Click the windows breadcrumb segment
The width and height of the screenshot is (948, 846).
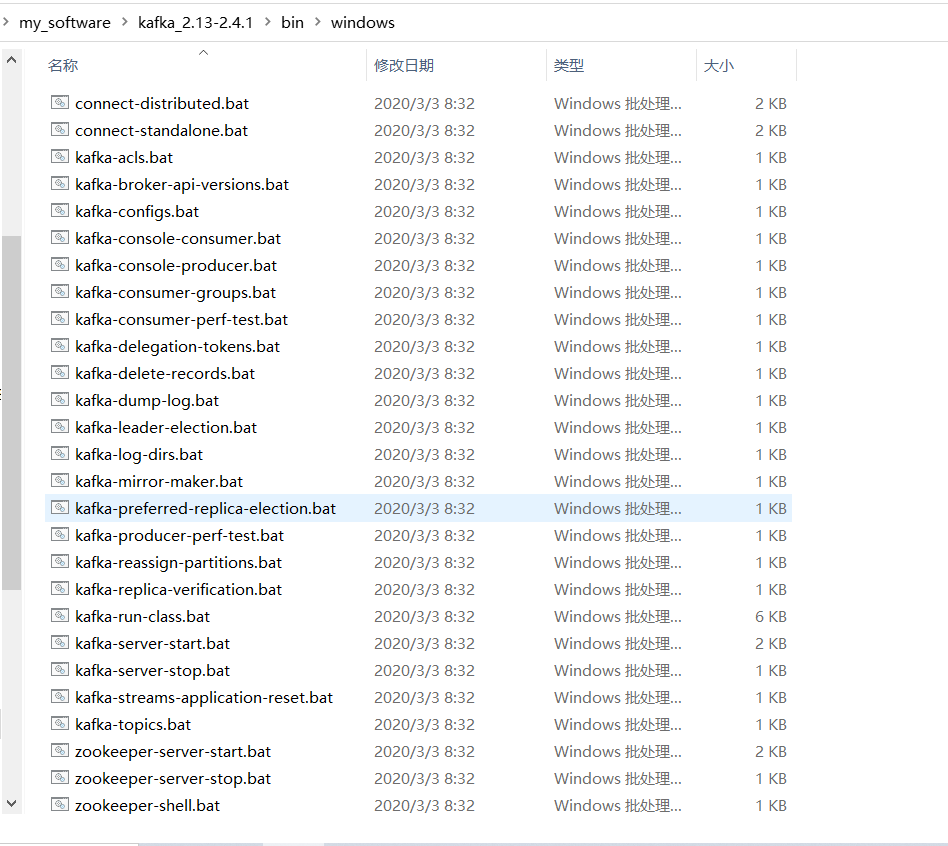pyautogui.click(x=363, y=22)
